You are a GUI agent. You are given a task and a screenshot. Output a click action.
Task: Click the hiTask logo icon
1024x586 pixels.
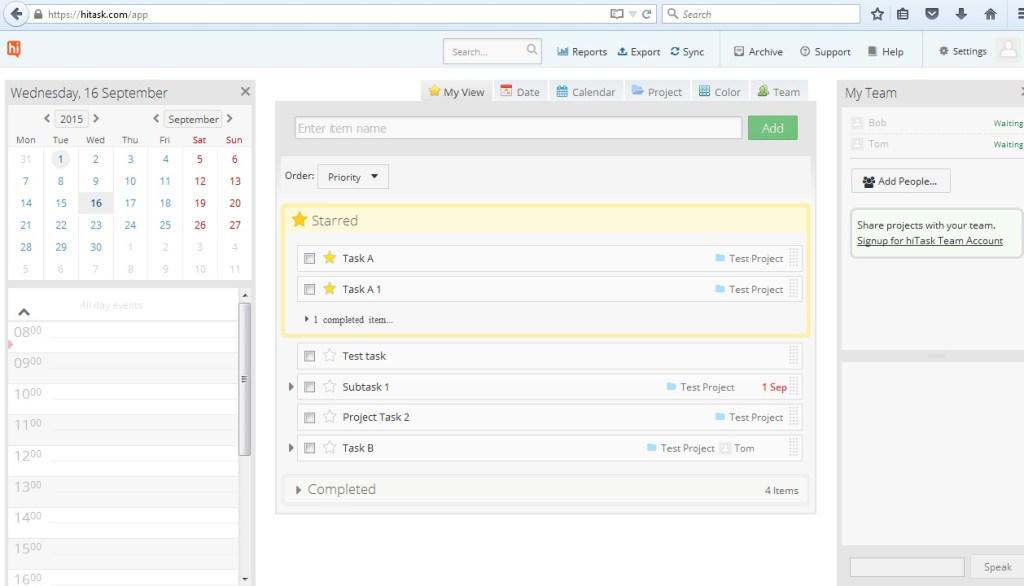pyautogui.click(x=14, y=49)
